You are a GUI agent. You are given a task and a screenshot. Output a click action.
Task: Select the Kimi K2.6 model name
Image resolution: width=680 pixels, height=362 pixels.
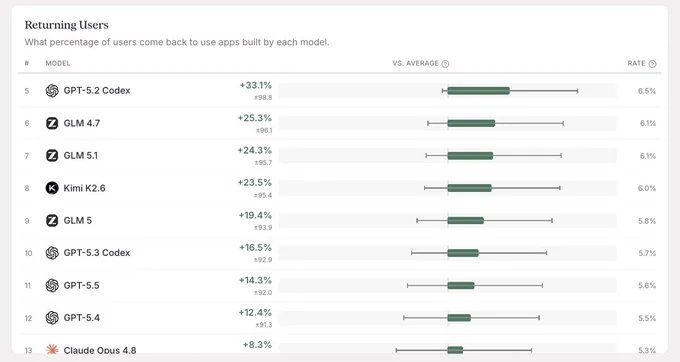tap(85, 188)
